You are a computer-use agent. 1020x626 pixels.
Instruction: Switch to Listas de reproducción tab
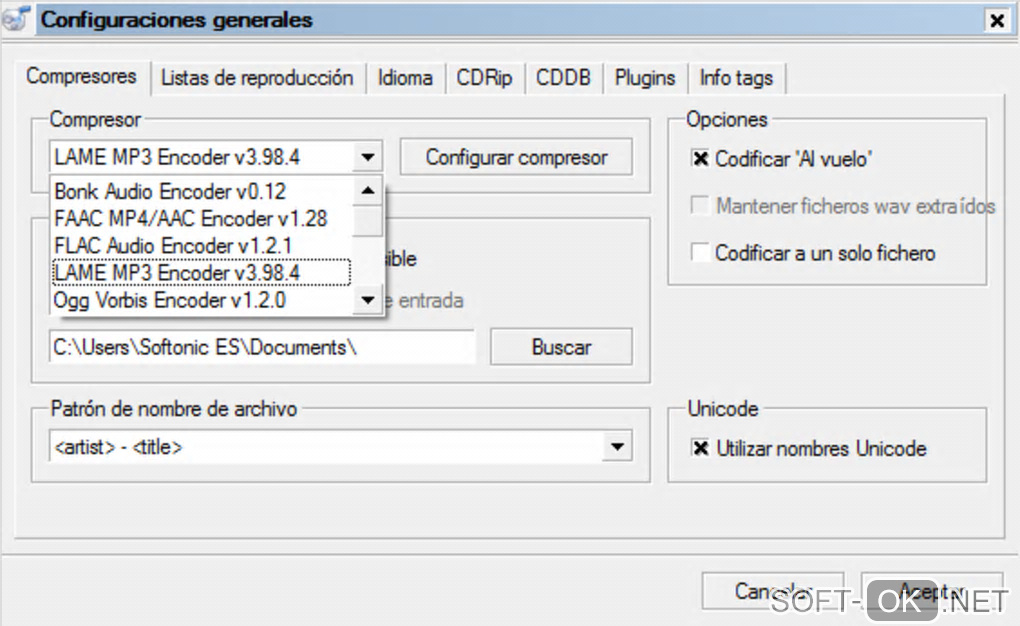(257, 78)
